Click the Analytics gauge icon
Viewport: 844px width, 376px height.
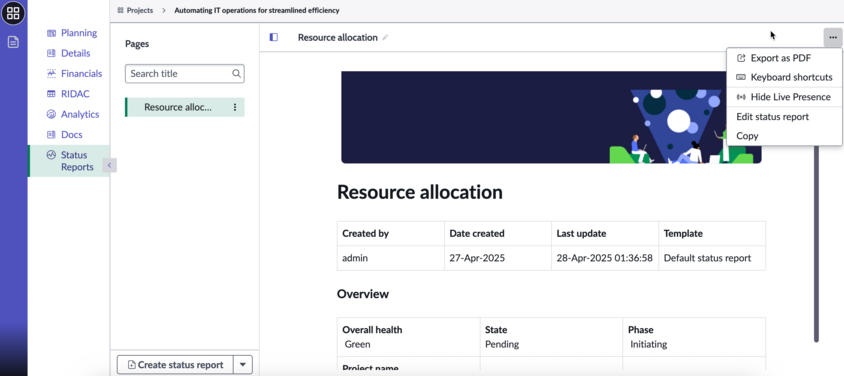[51, 114]
